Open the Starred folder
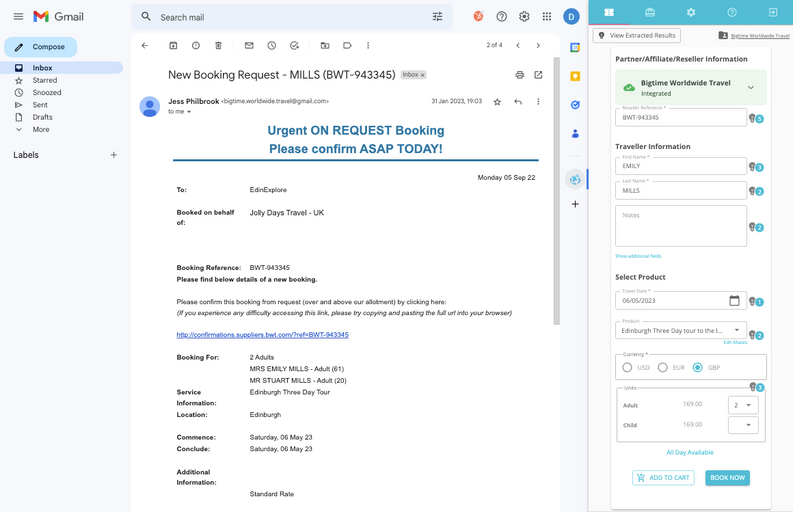Screen dimensions: 793x512 pos(45,80)
